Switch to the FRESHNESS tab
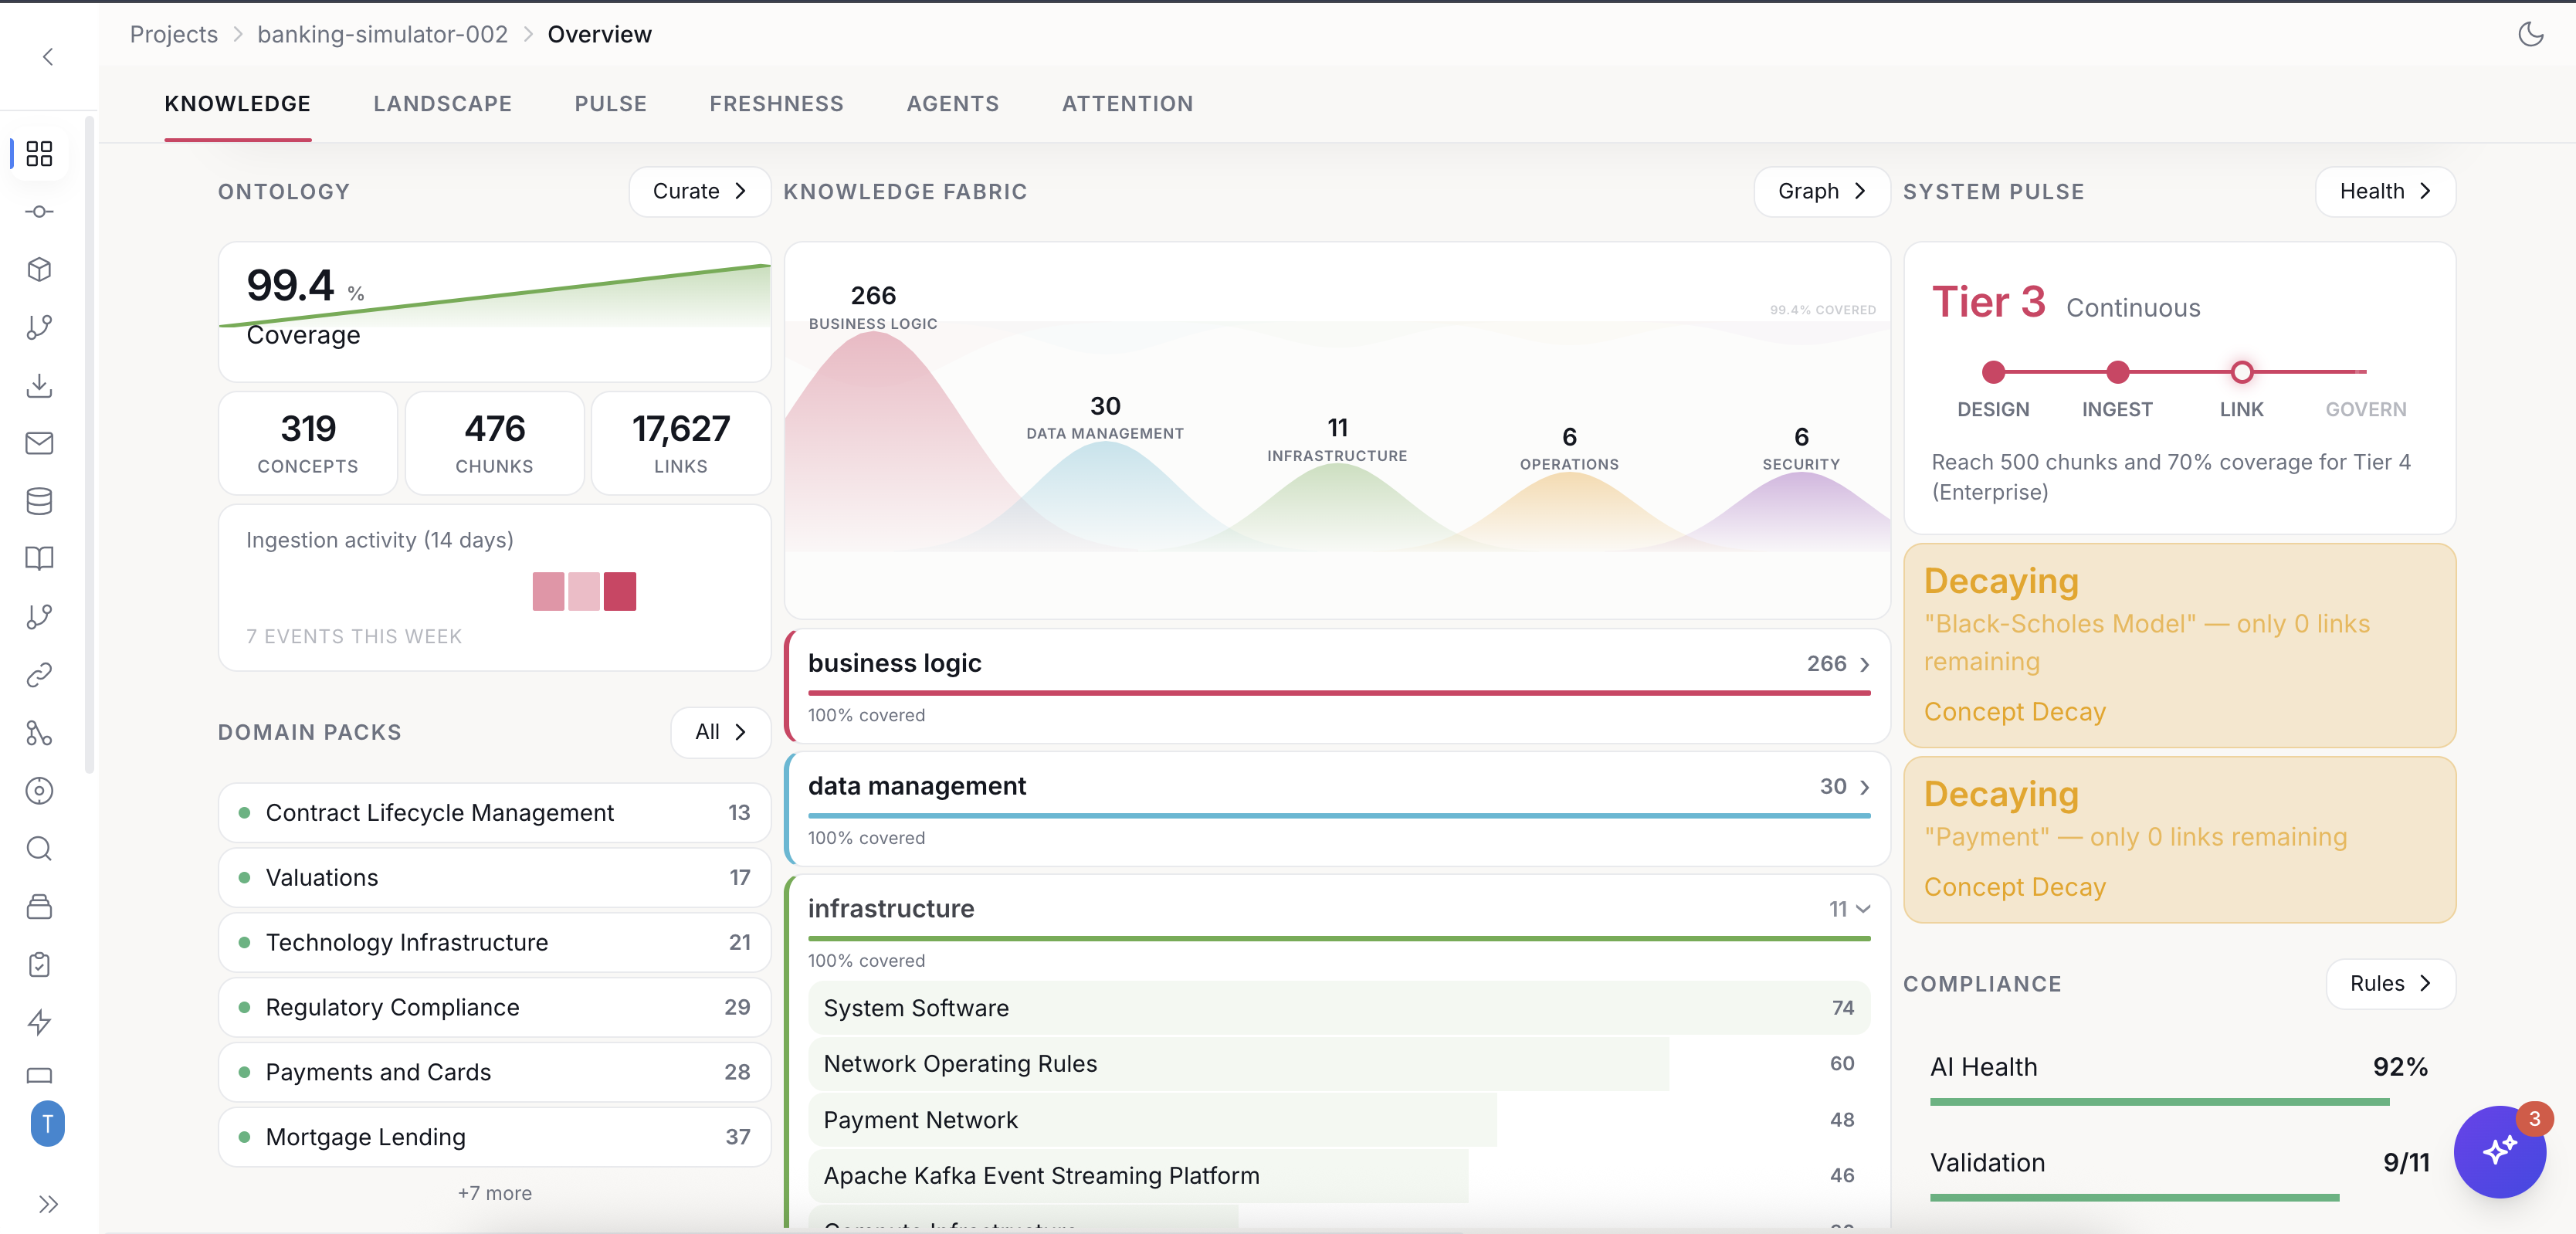Screen dimensions: 2576x1234 click(777, 103)
